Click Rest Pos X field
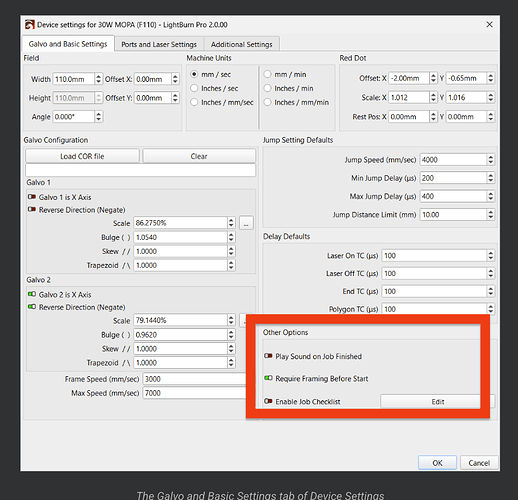518x500 pixels. (409, 117)
